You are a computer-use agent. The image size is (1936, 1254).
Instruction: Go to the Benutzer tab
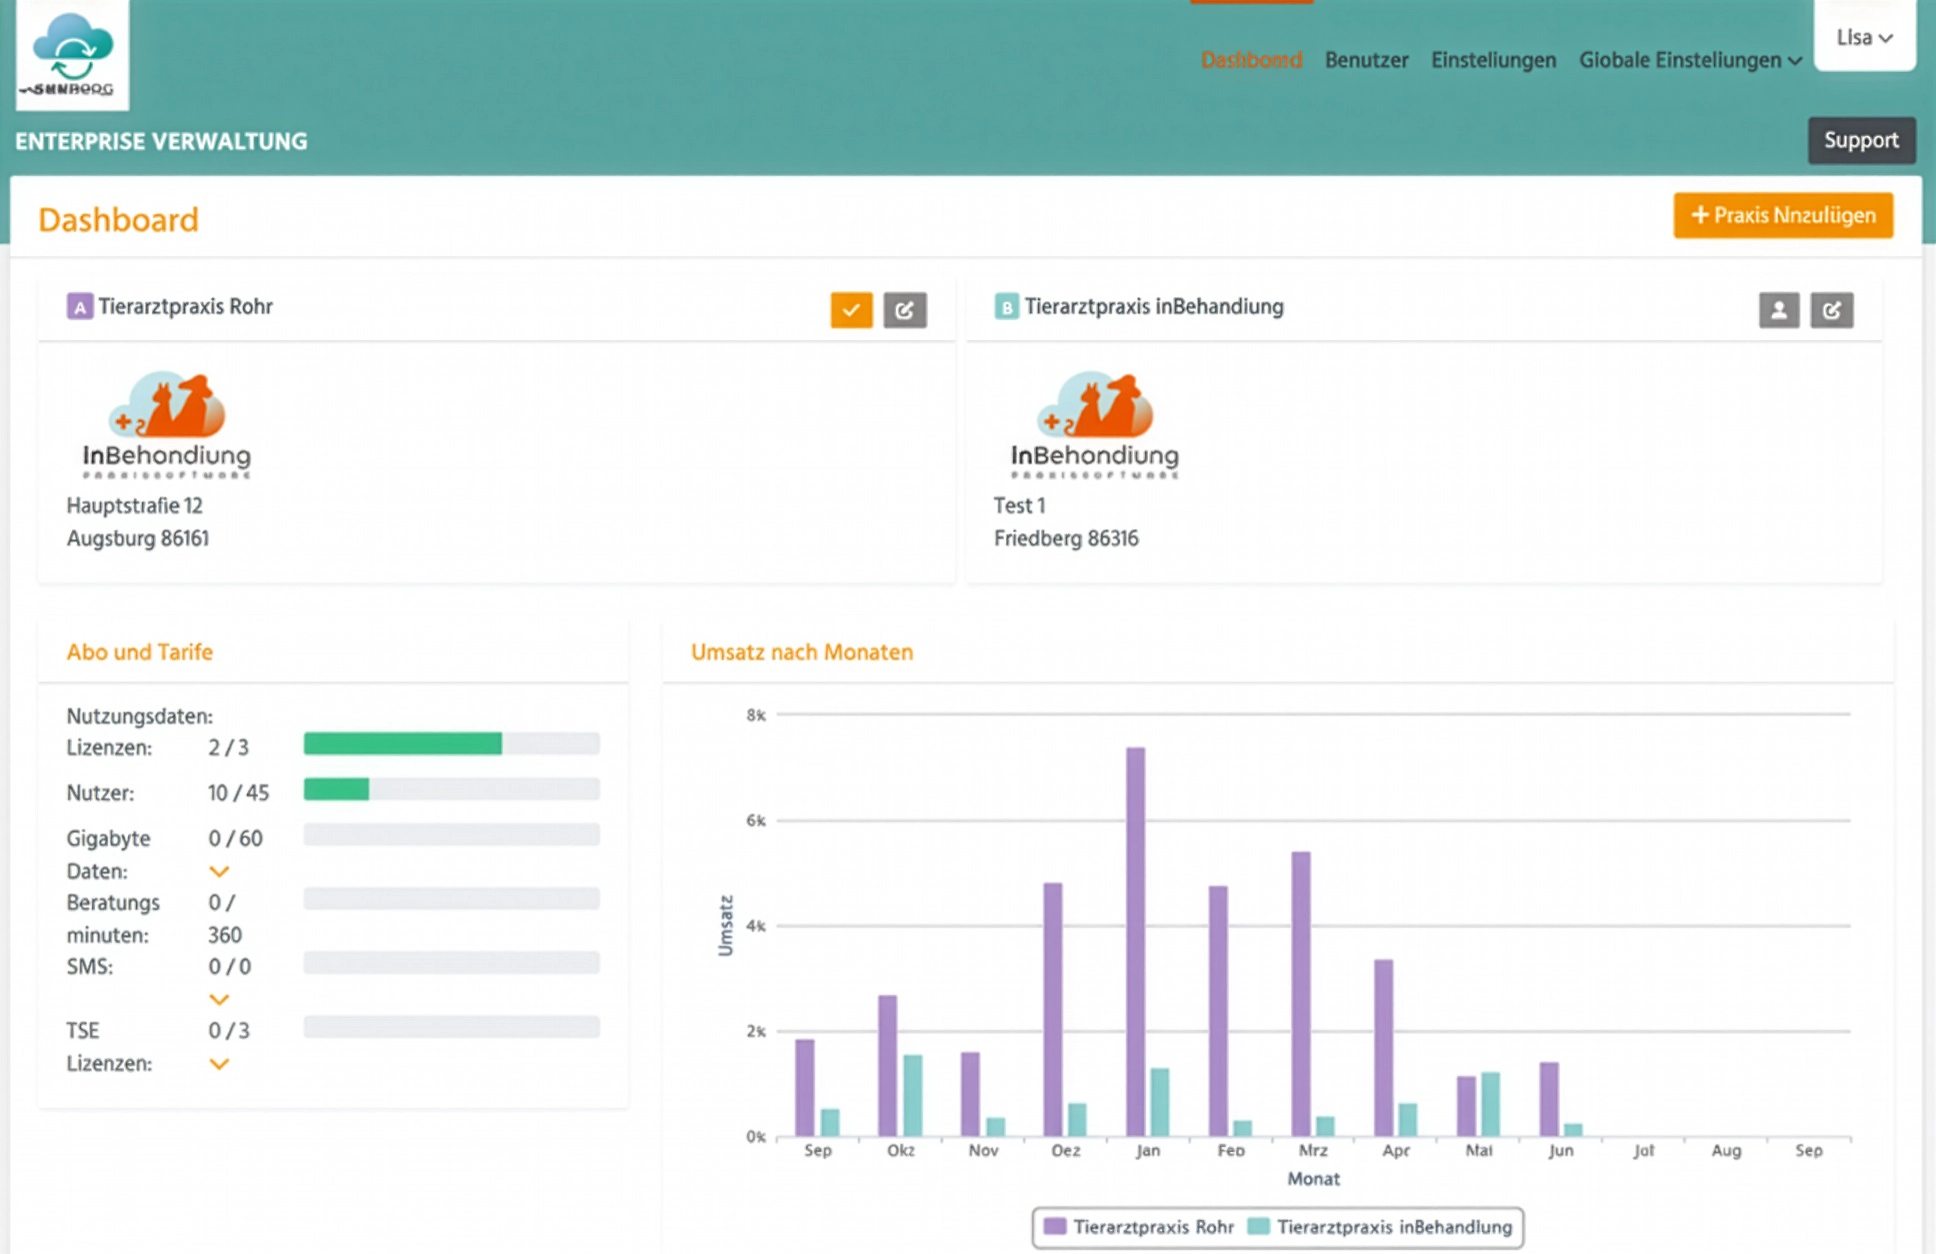click(x=1366, y=60)
